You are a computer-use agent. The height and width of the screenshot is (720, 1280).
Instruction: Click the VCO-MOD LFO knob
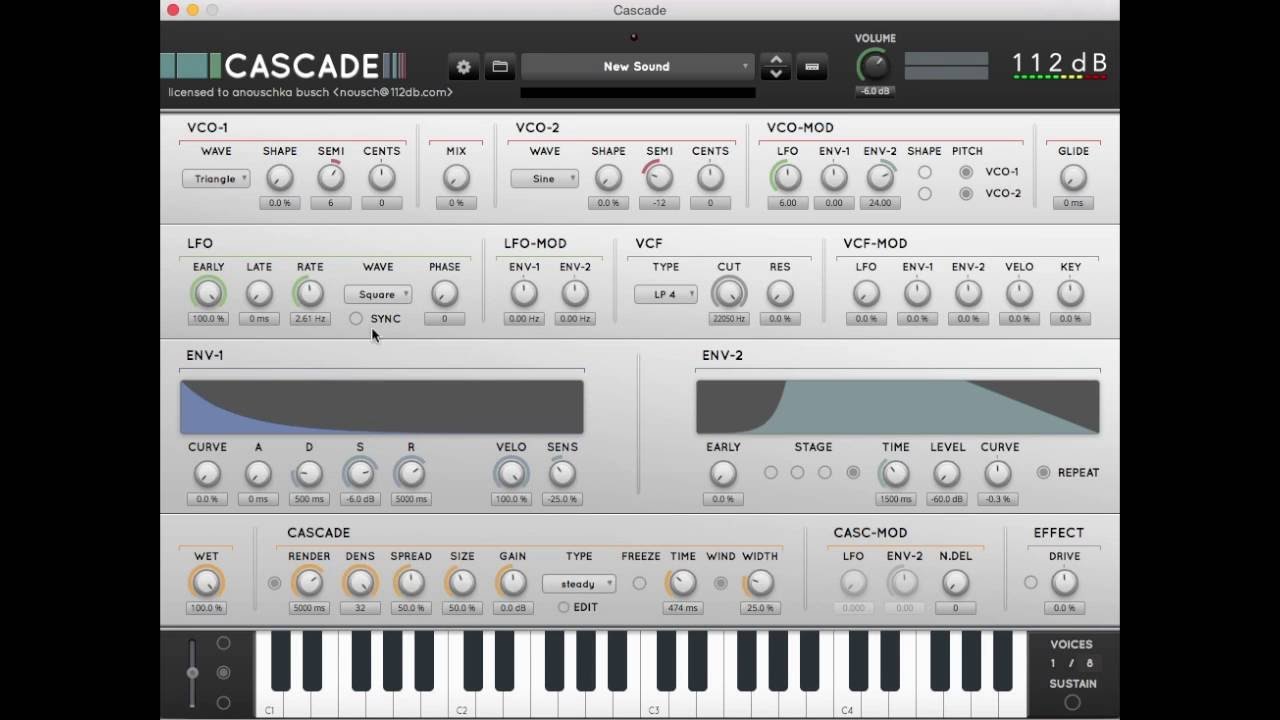[788, 178]
